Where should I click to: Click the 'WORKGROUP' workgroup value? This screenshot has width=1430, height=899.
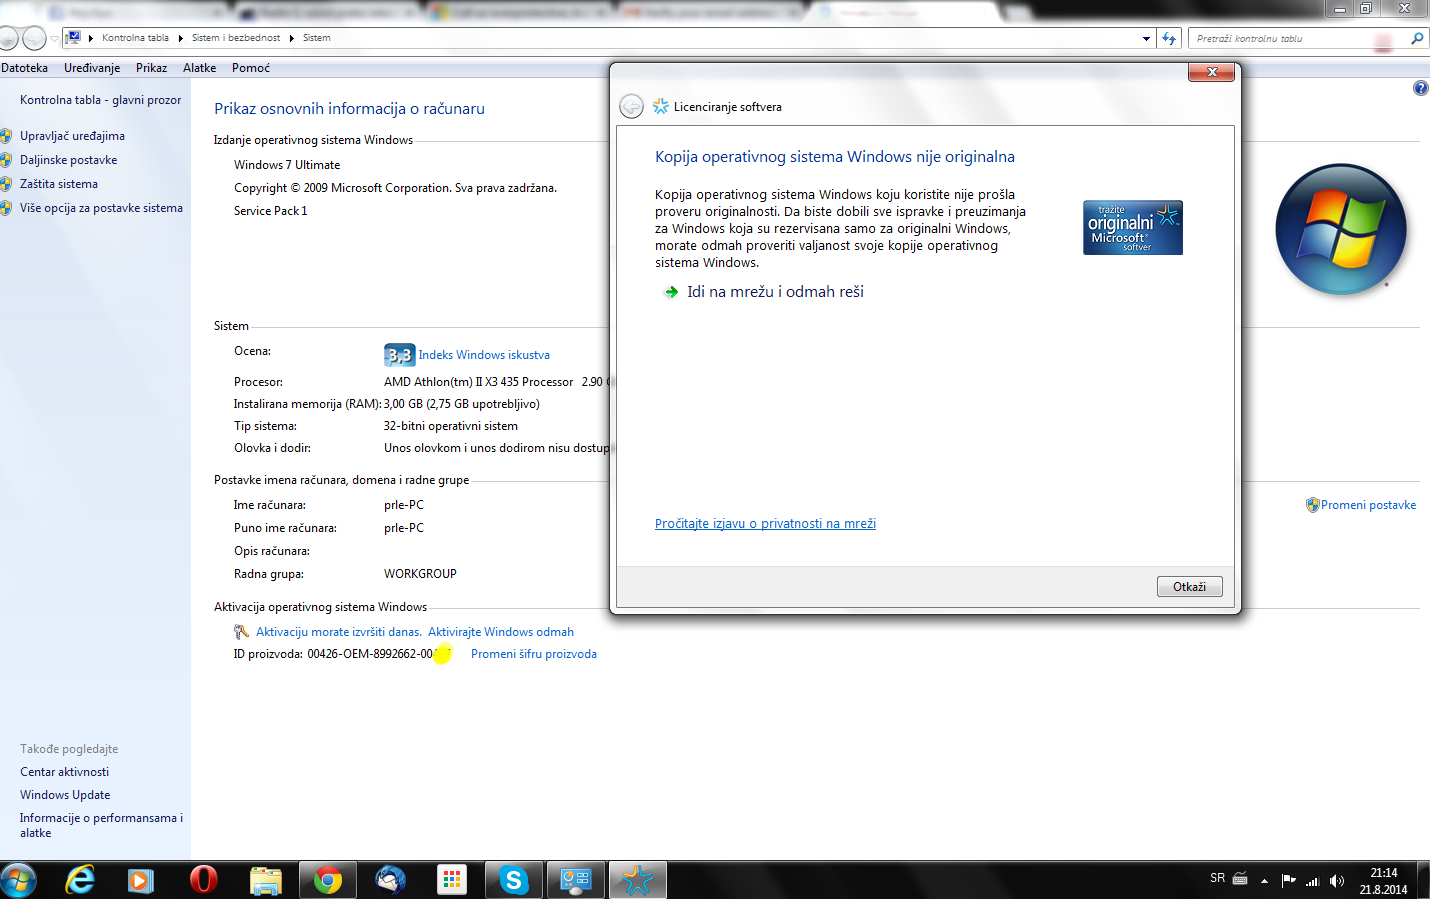click(x=420, y=574)
